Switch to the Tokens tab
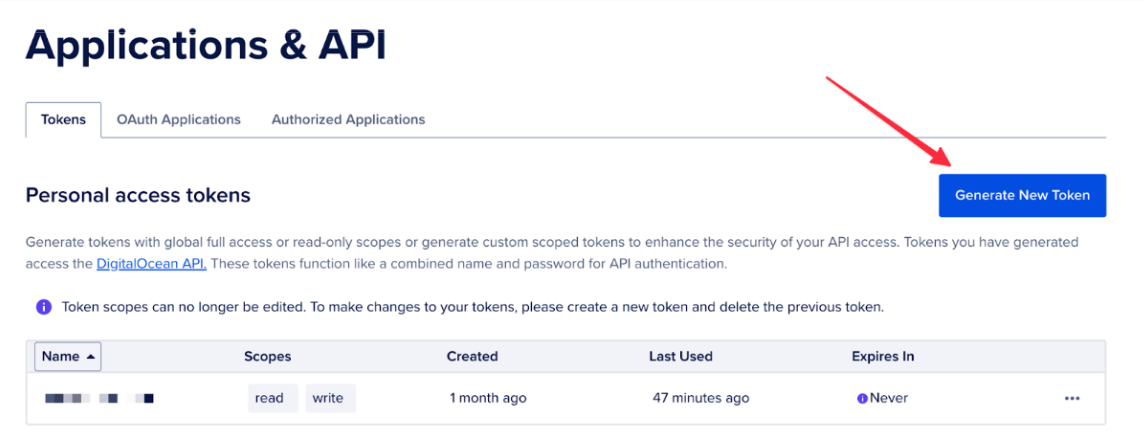Viewport: 1147px width, 433px height. click(x=63, y=119)
